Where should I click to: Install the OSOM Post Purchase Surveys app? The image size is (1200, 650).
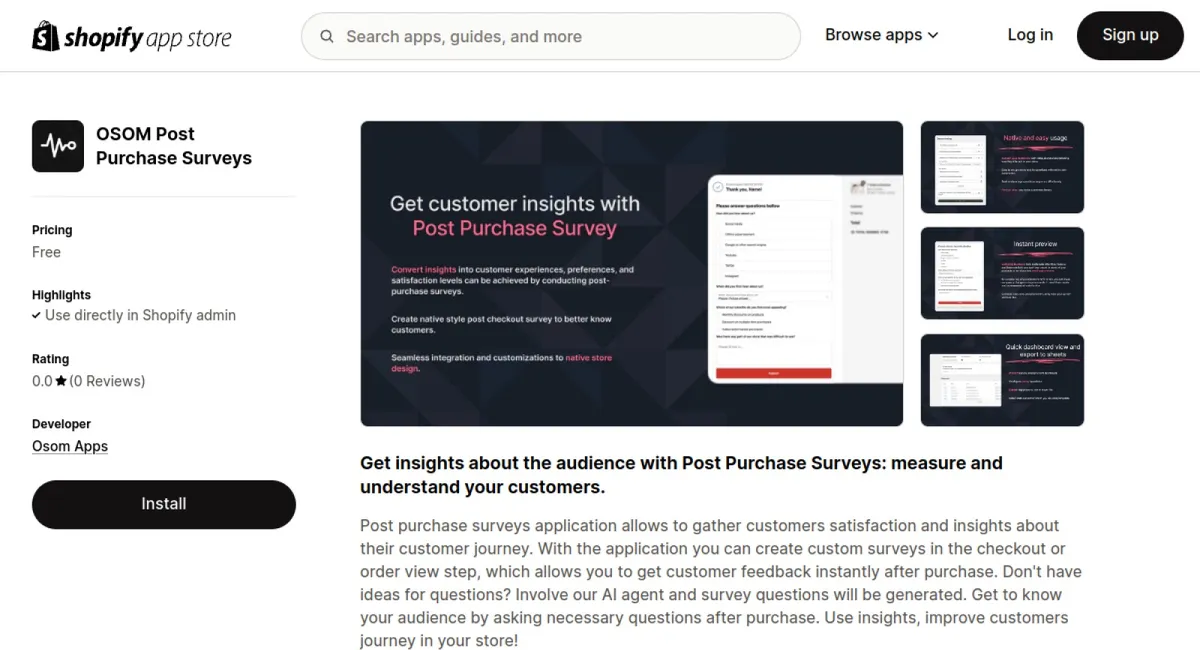164,504
